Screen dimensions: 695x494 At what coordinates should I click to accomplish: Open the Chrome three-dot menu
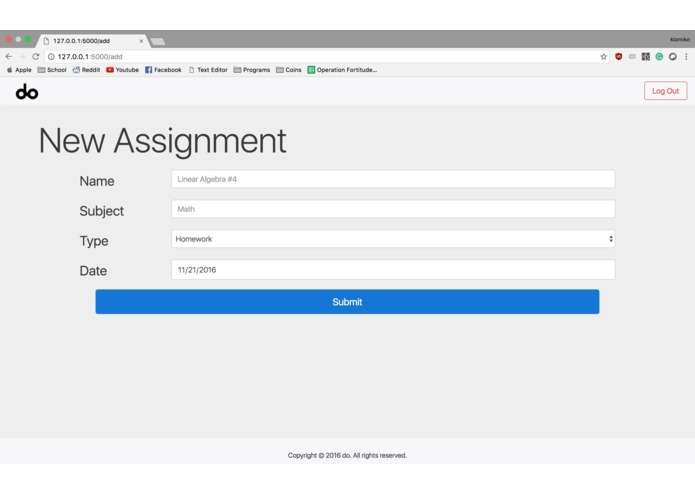click(x=686, y=56)
